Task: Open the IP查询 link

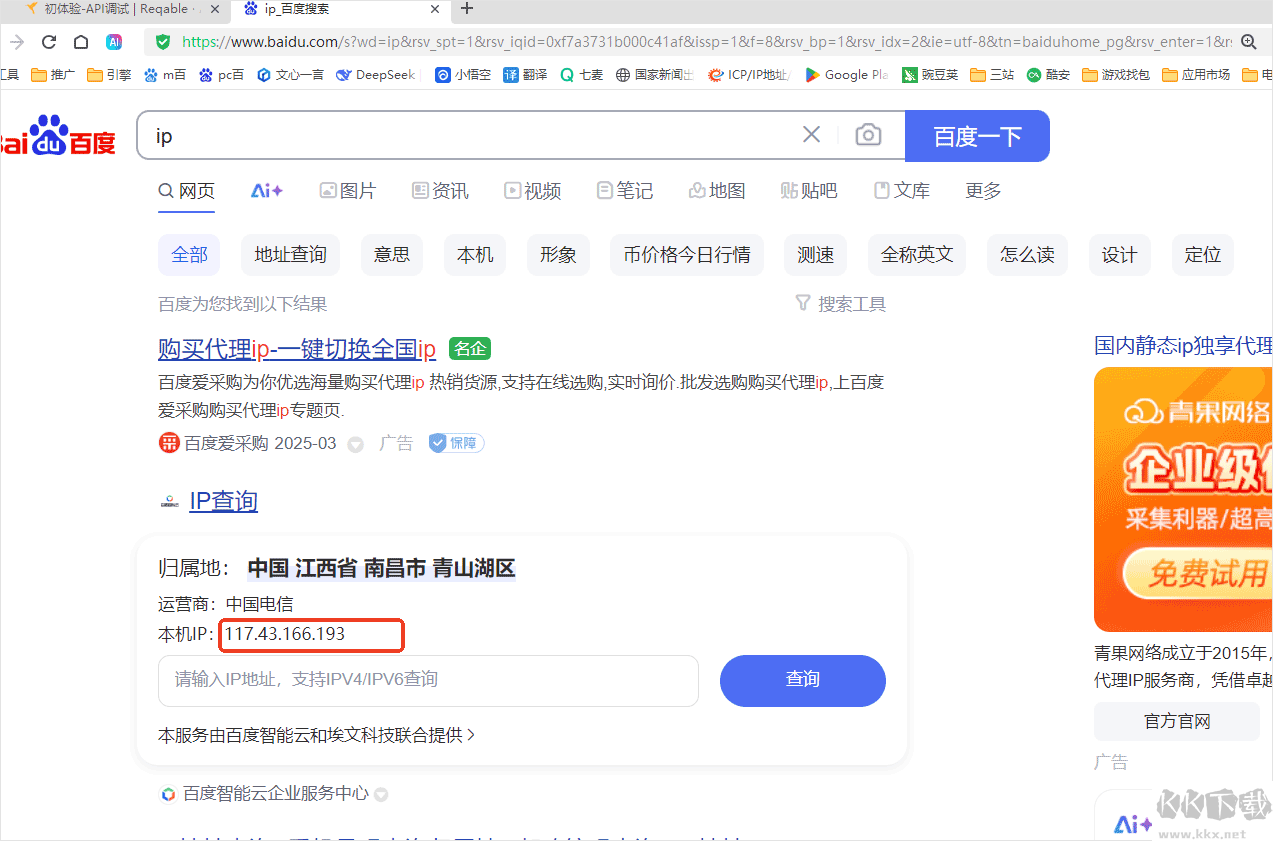Action: (x=222, y=501)
